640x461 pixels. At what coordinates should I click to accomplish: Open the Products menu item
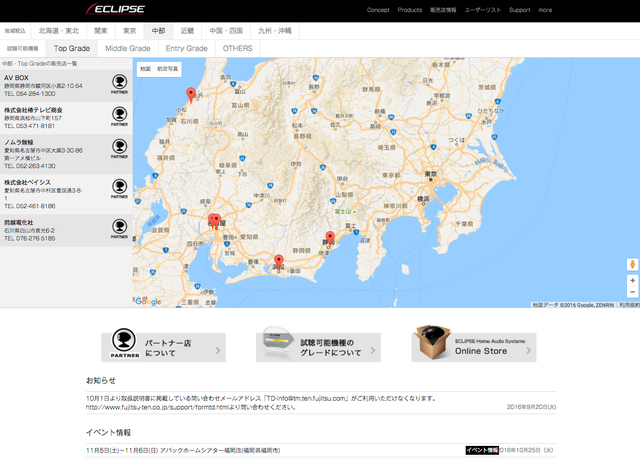(410, 10)
